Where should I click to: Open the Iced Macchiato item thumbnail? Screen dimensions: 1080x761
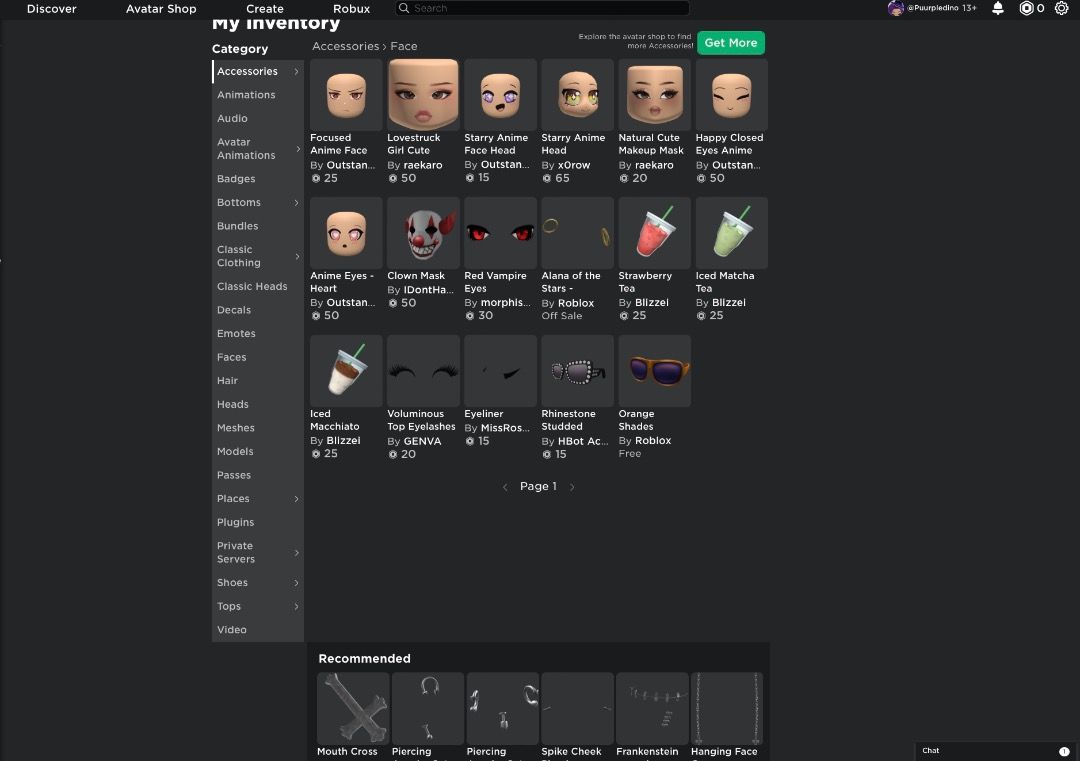[x=346, y=371]
